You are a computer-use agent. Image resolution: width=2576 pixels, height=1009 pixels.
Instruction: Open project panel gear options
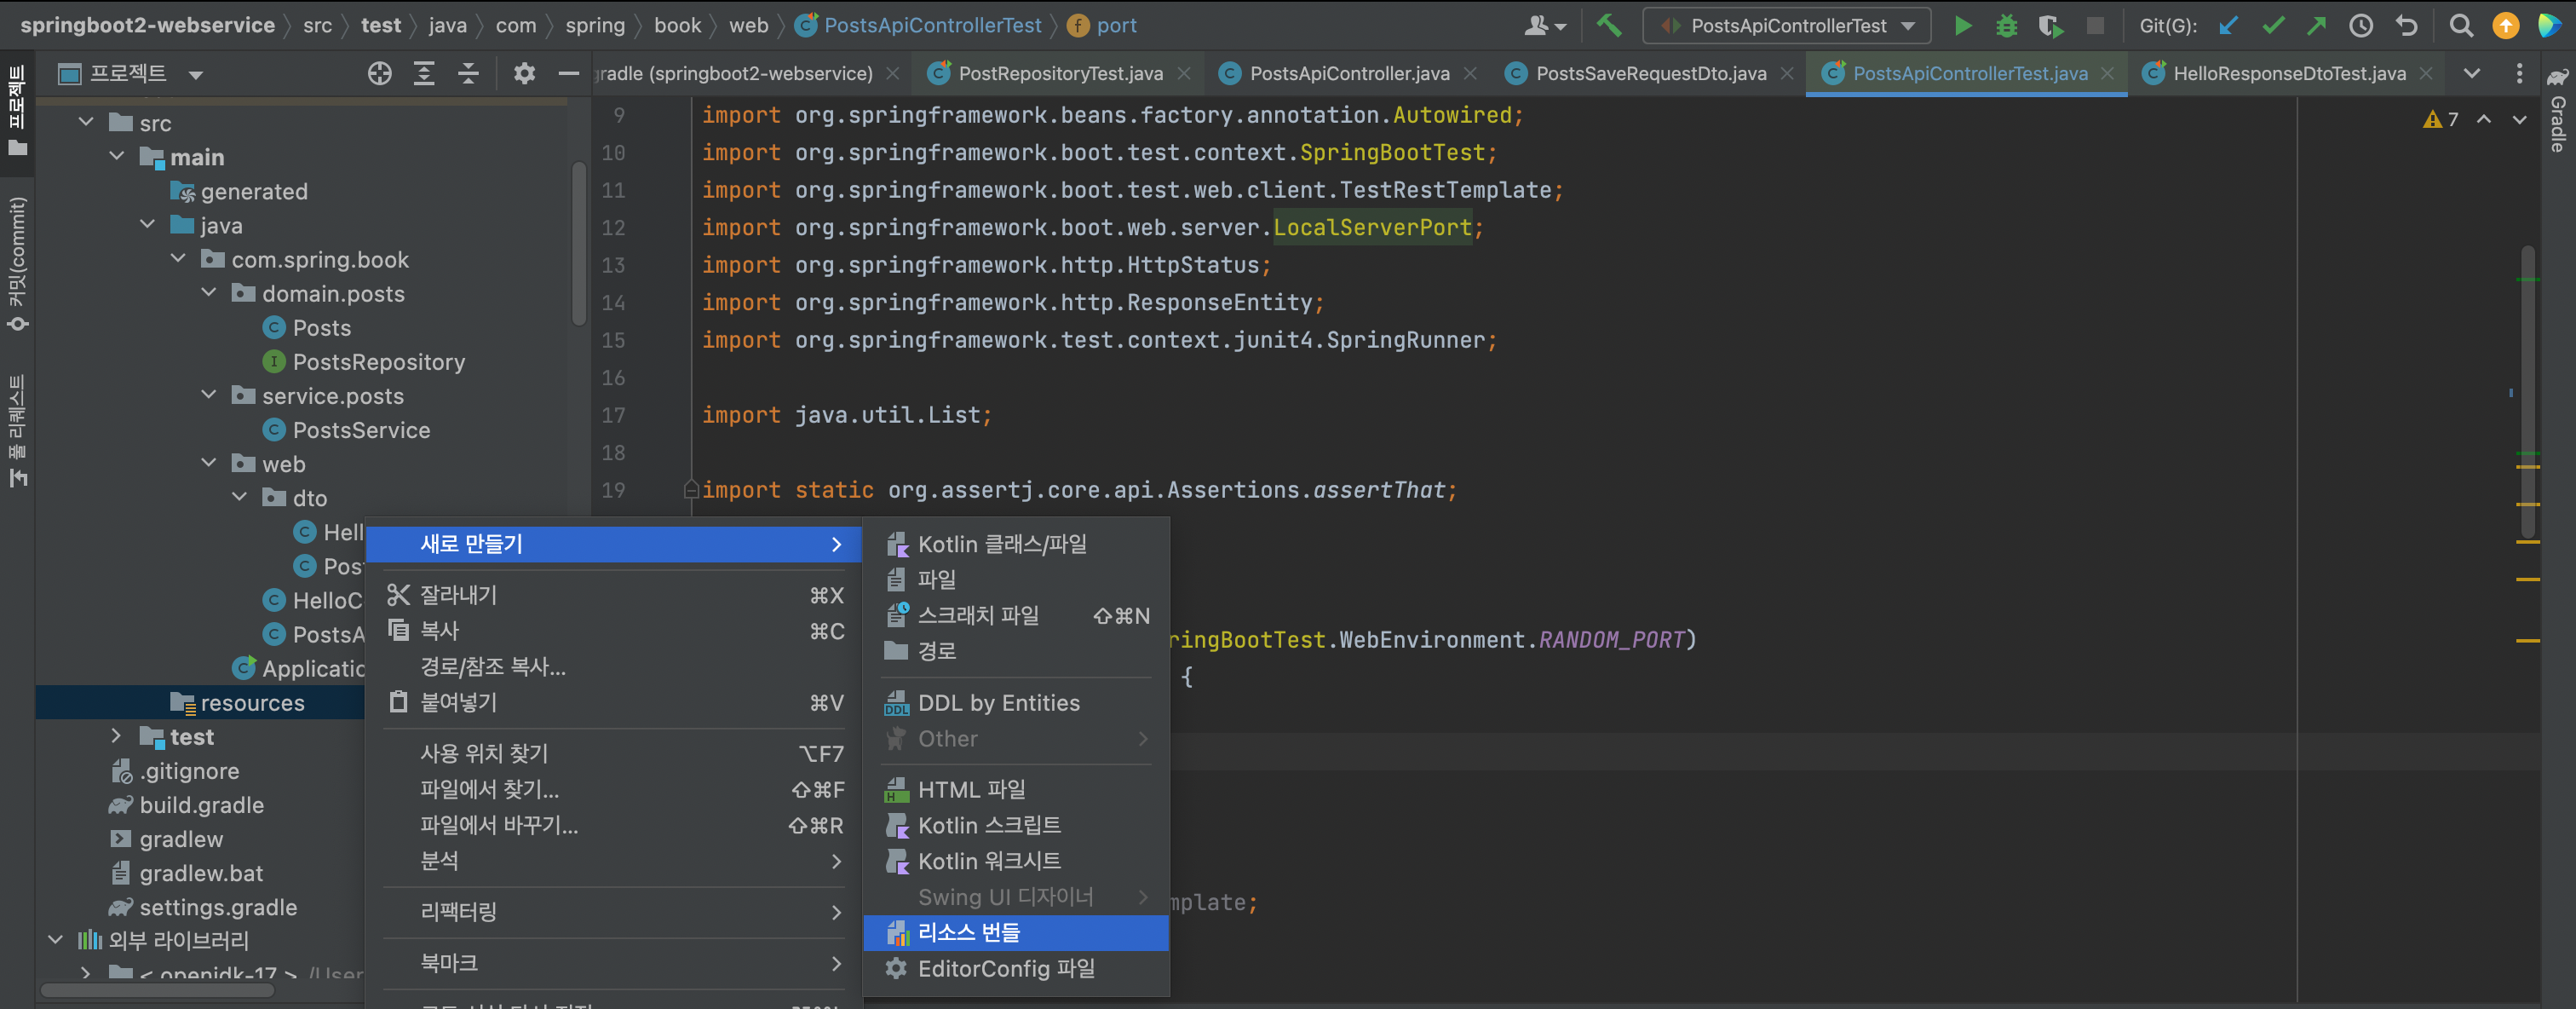coord(524,73)
